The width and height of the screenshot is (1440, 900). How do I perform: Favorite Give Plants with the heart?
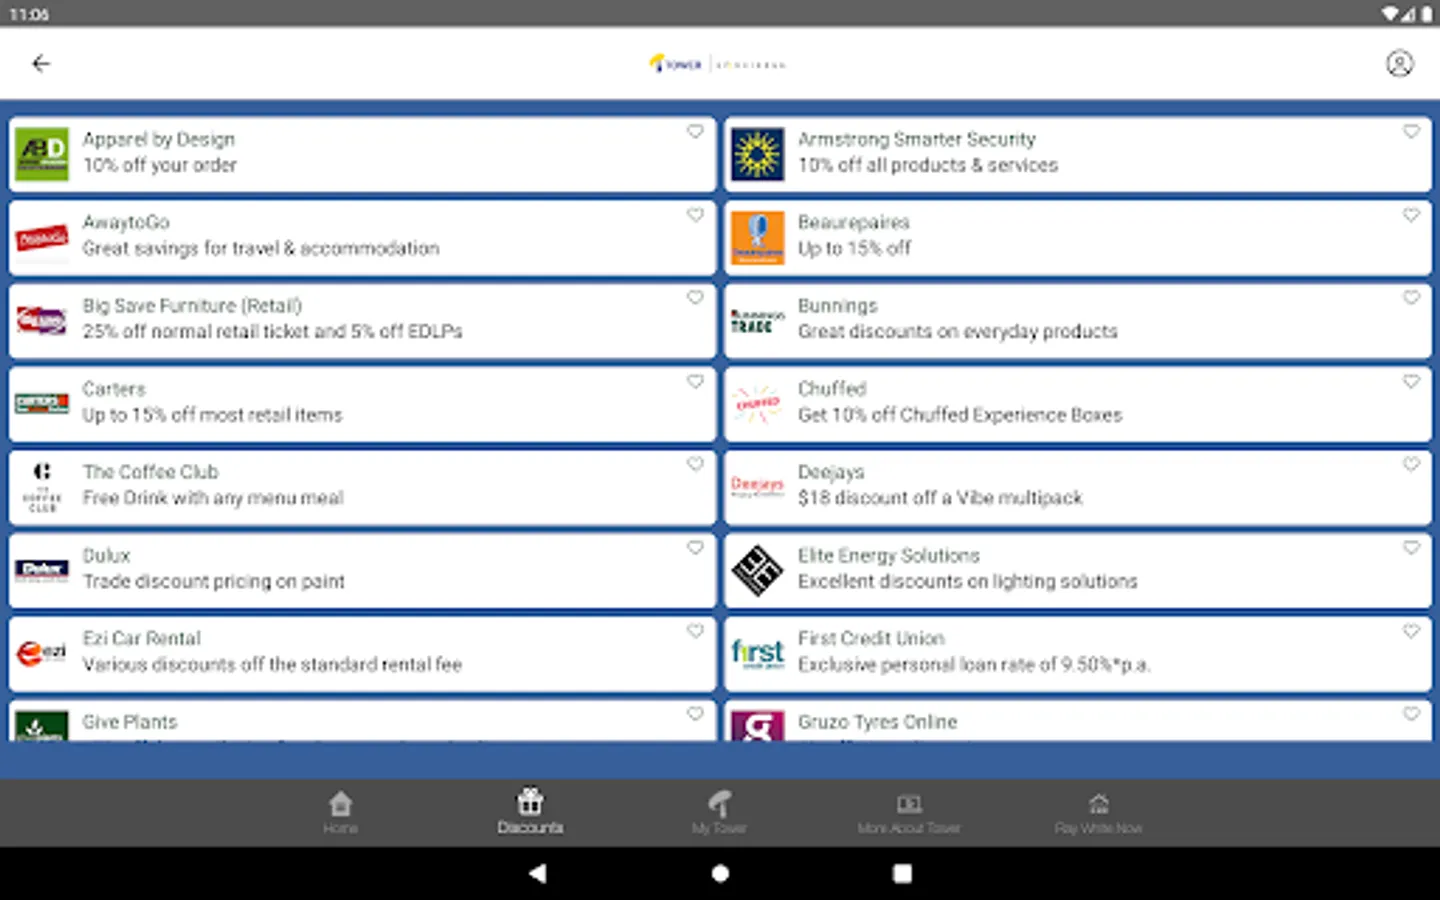pyautogui.click(x=695, y=714)
